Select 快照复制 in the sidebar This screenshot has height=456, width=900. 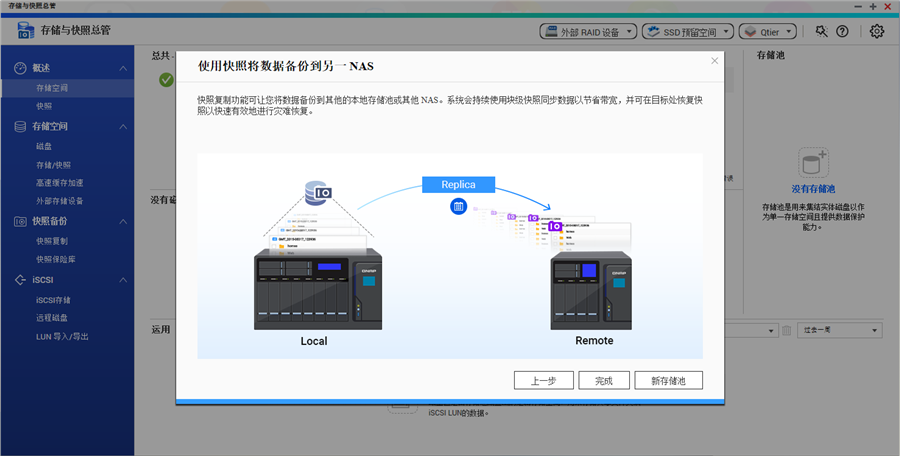click(52, 241)
